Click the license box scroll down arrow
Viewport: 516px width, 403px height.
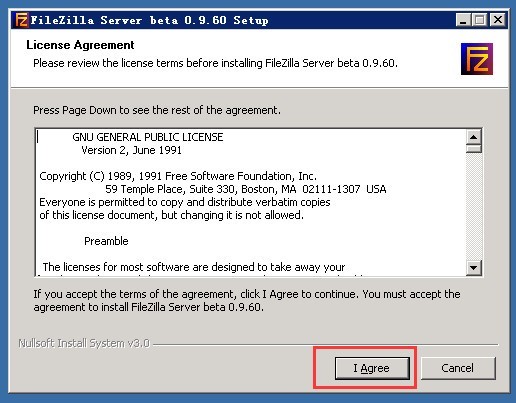click(474, 267)
